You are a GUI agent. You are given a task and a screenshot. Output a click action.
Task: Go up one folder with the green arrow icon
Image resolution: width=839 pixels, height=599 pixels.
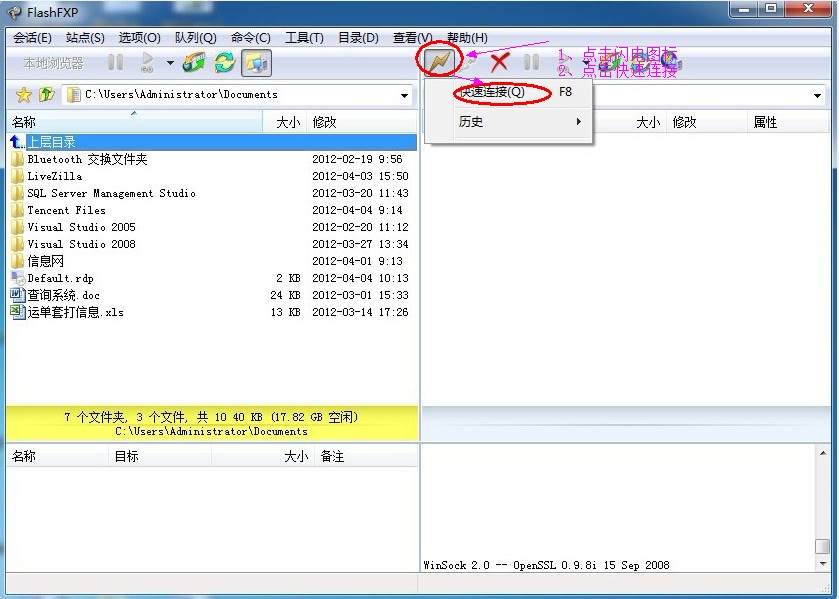pos(46,95)
